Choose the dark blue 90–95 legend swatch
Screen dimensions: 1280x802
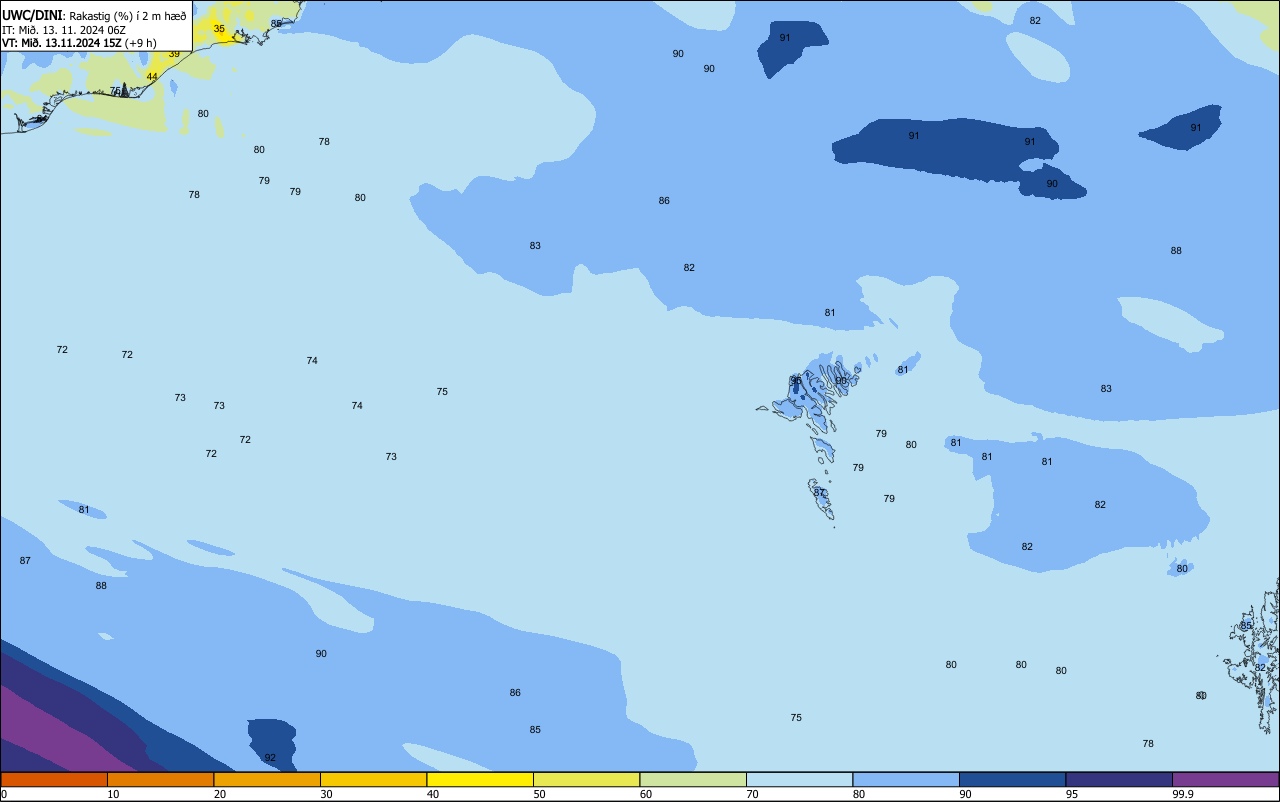point(1012,779)
